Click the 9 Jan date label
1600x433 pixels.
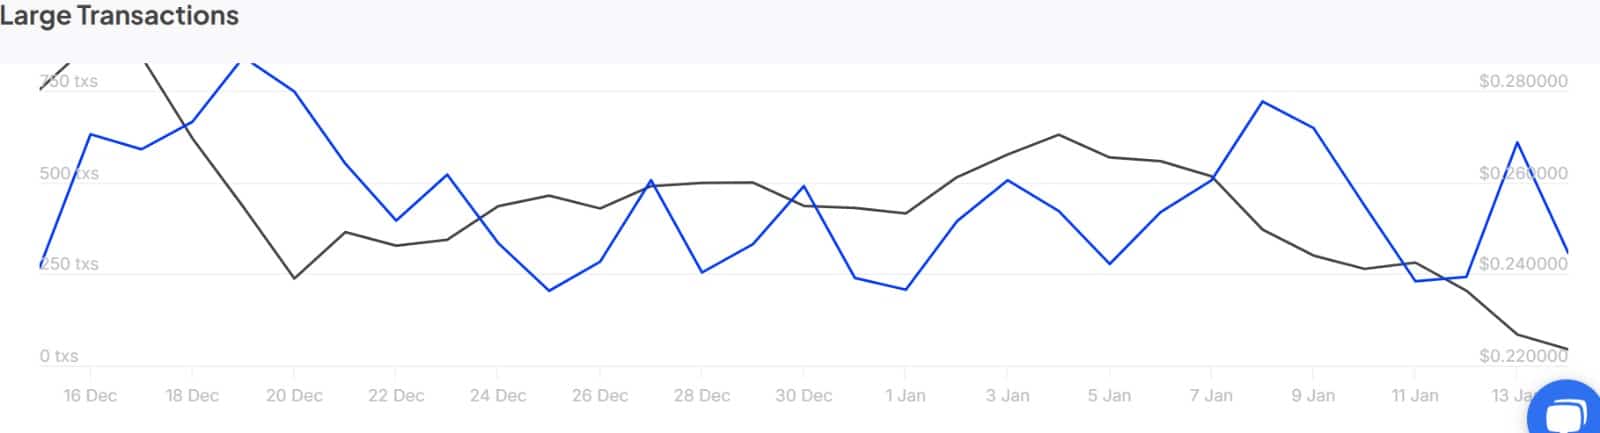click(1314, 396)
